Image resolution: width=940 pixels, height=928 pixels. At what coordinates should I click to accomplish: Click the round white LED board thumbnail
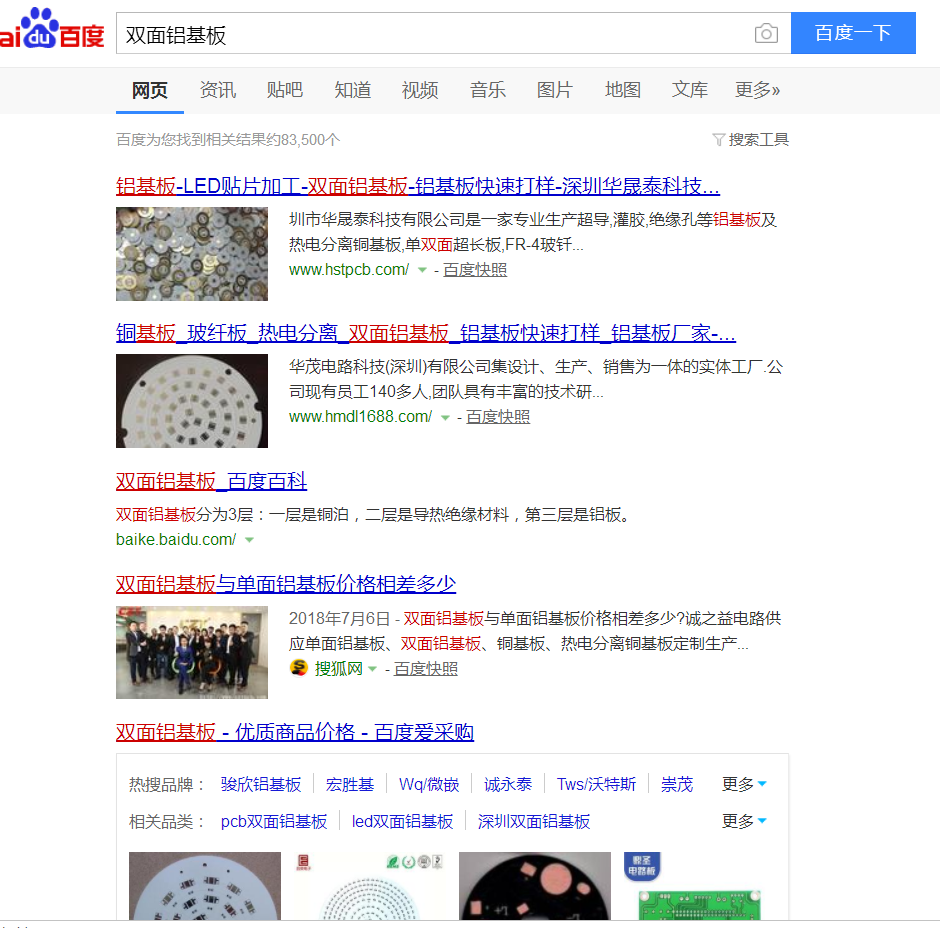[192, 400]
